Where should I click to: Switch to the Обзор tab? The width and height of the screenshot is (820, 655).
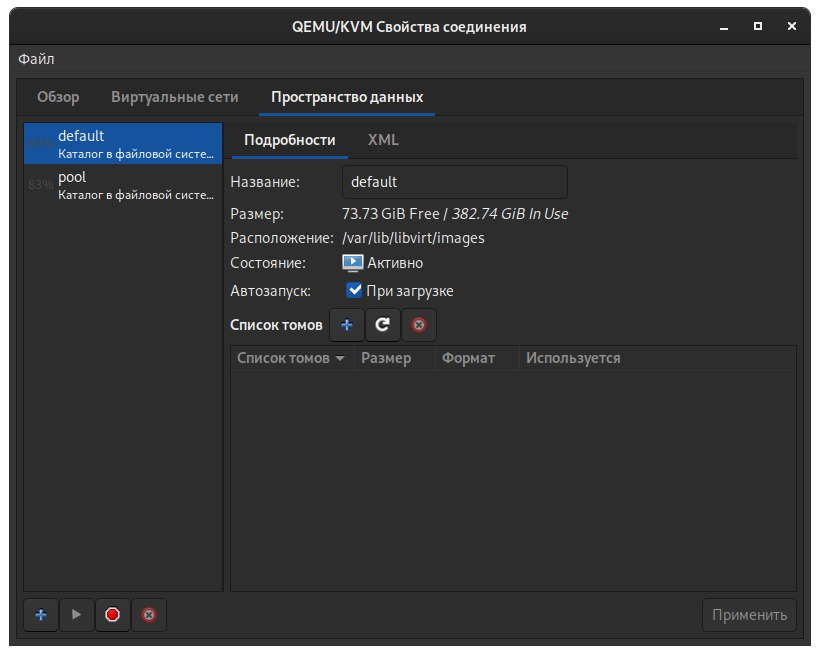[x=58, y=97]
